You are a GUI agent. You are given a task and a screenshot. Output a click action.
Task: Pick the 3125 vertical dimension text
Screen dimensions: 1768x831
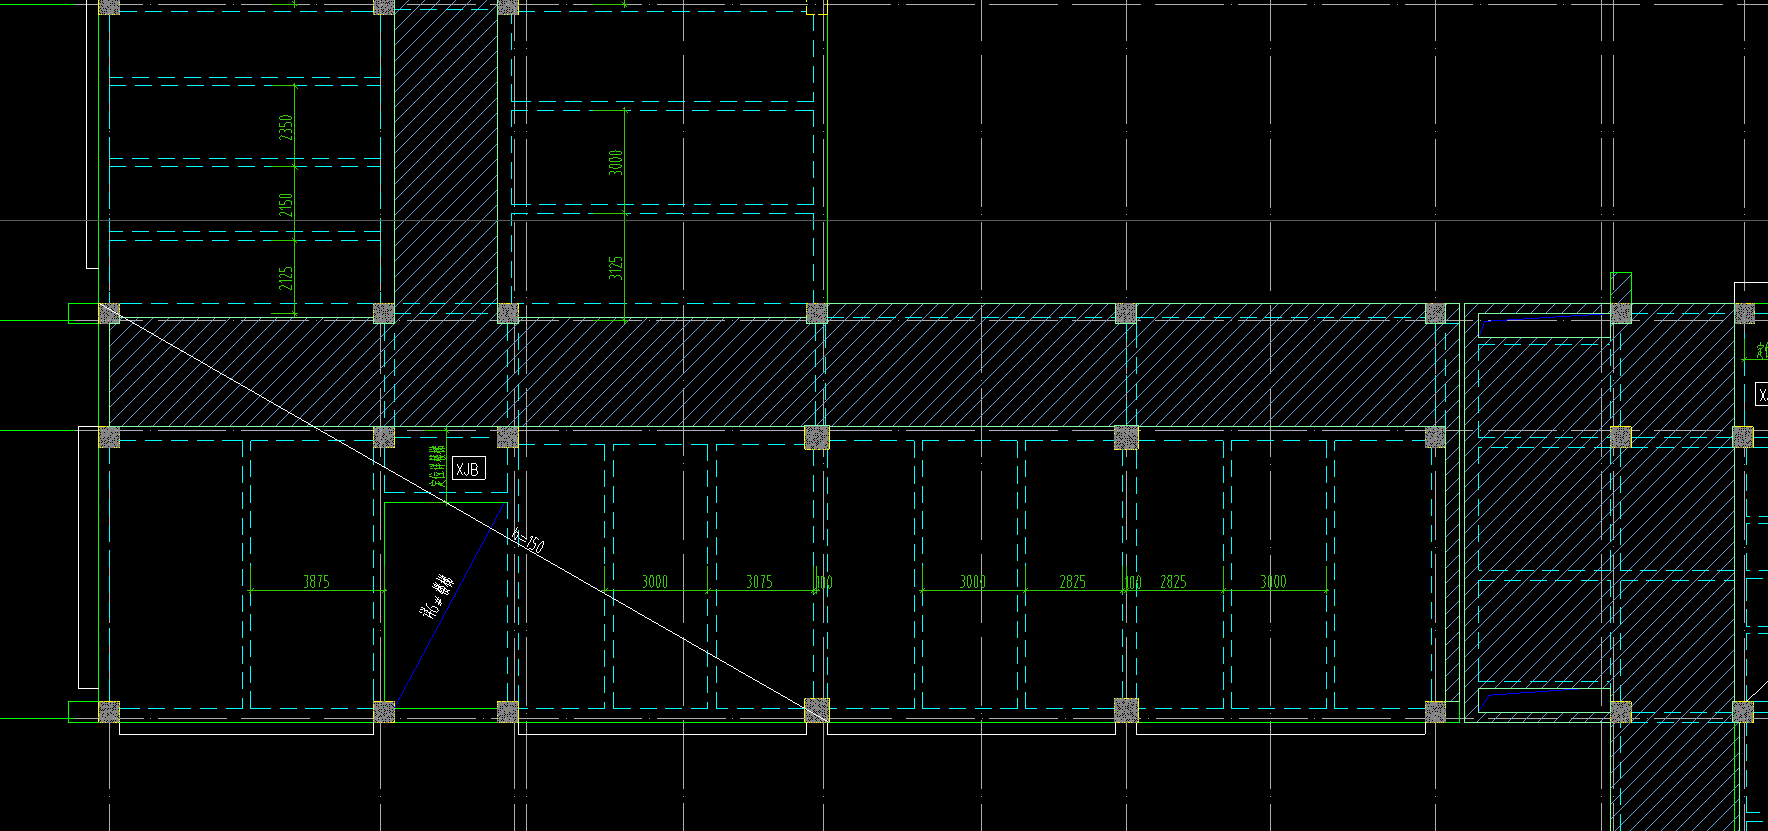click(616, 267)
